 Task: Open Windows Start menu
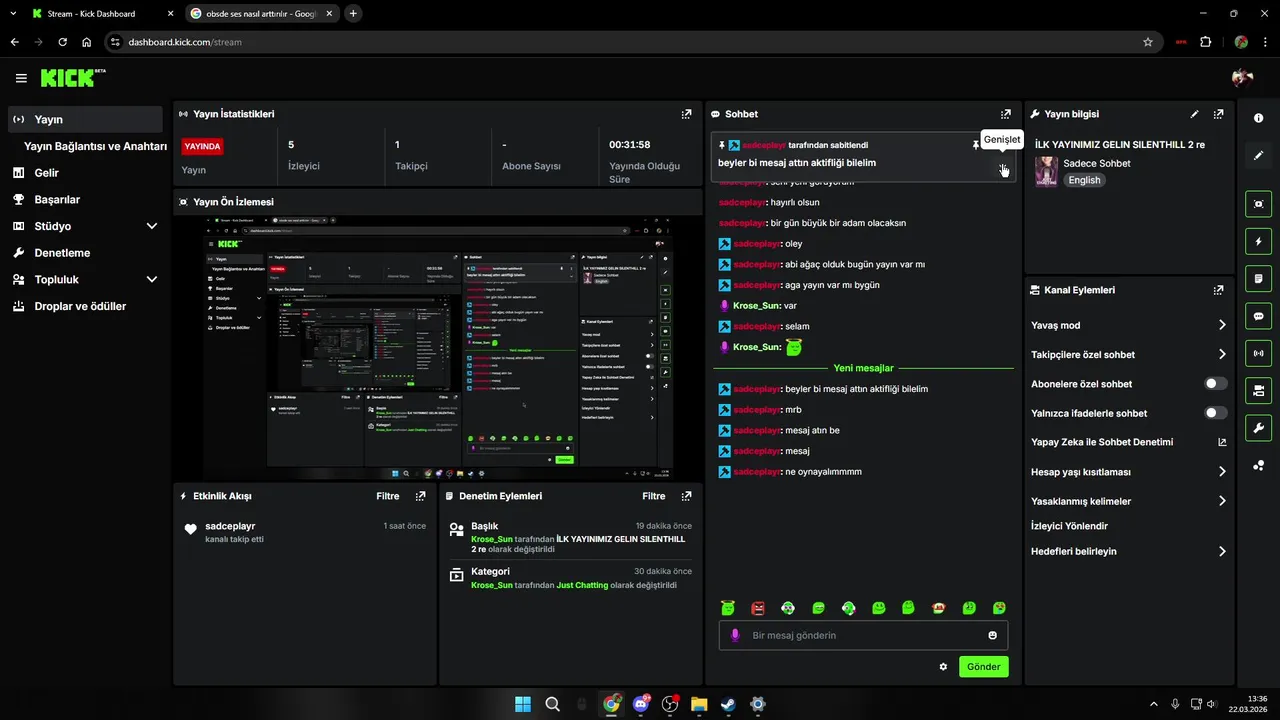(x=523, y=704)
